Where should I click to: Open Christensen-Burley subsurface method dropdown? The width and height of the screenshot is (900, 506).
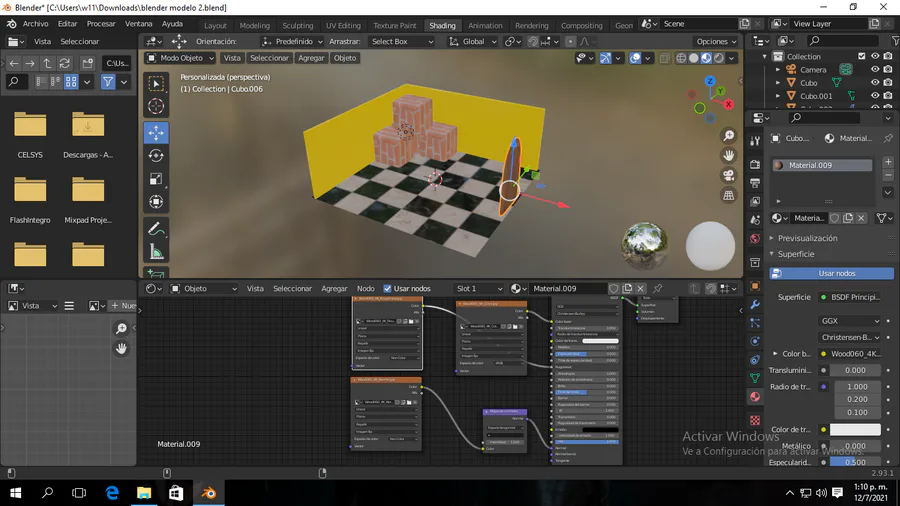pyautogui.click(x=849, y=337)
